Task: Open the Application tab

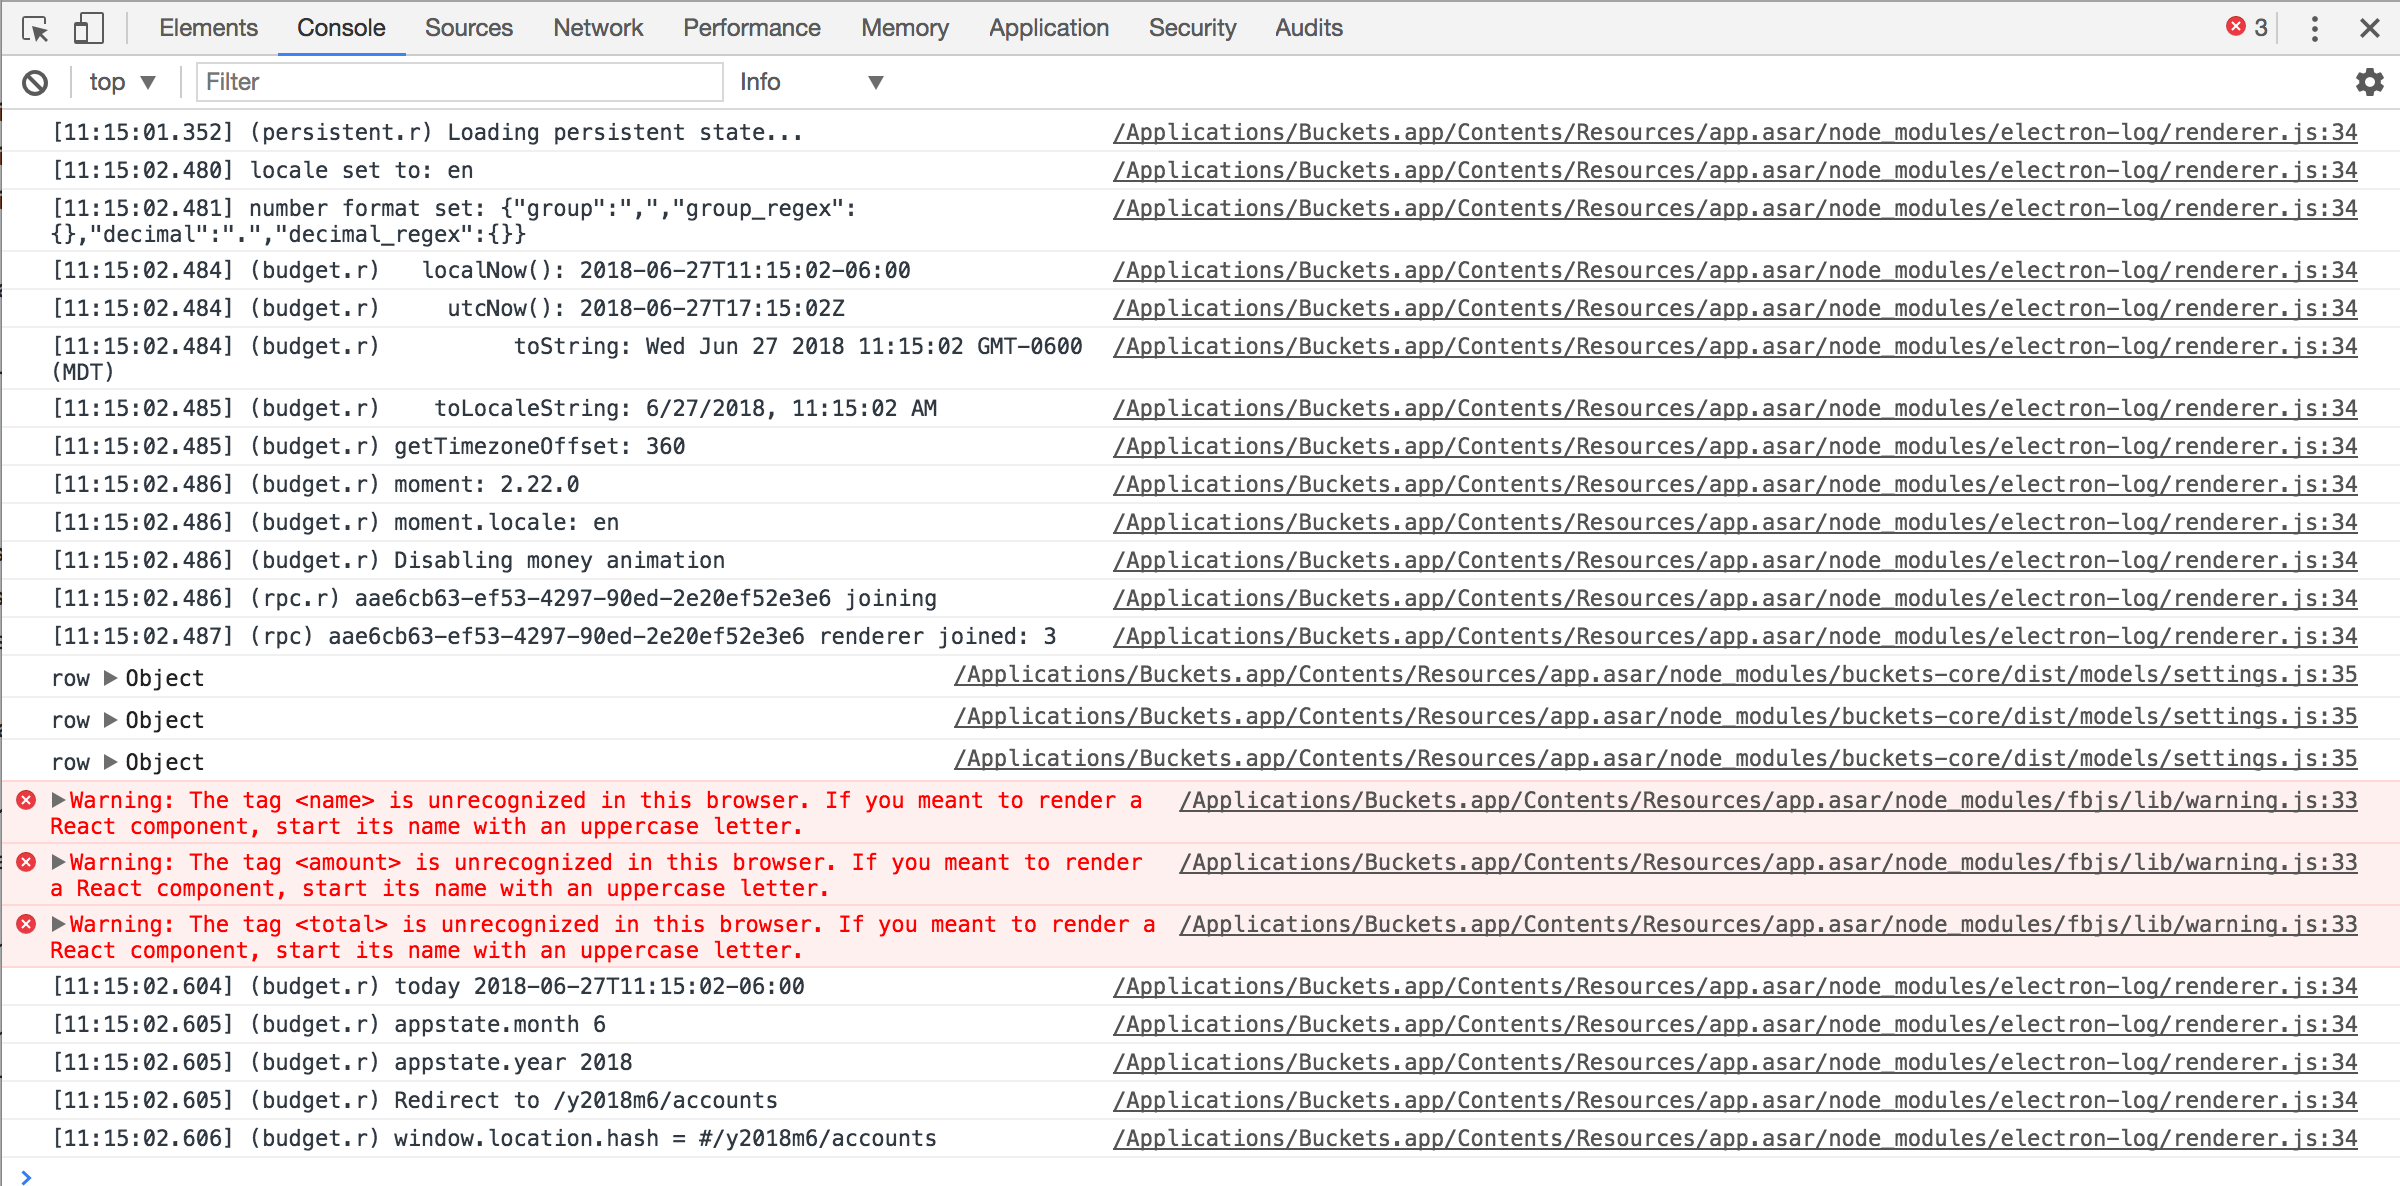Action: pos(1048,28)
